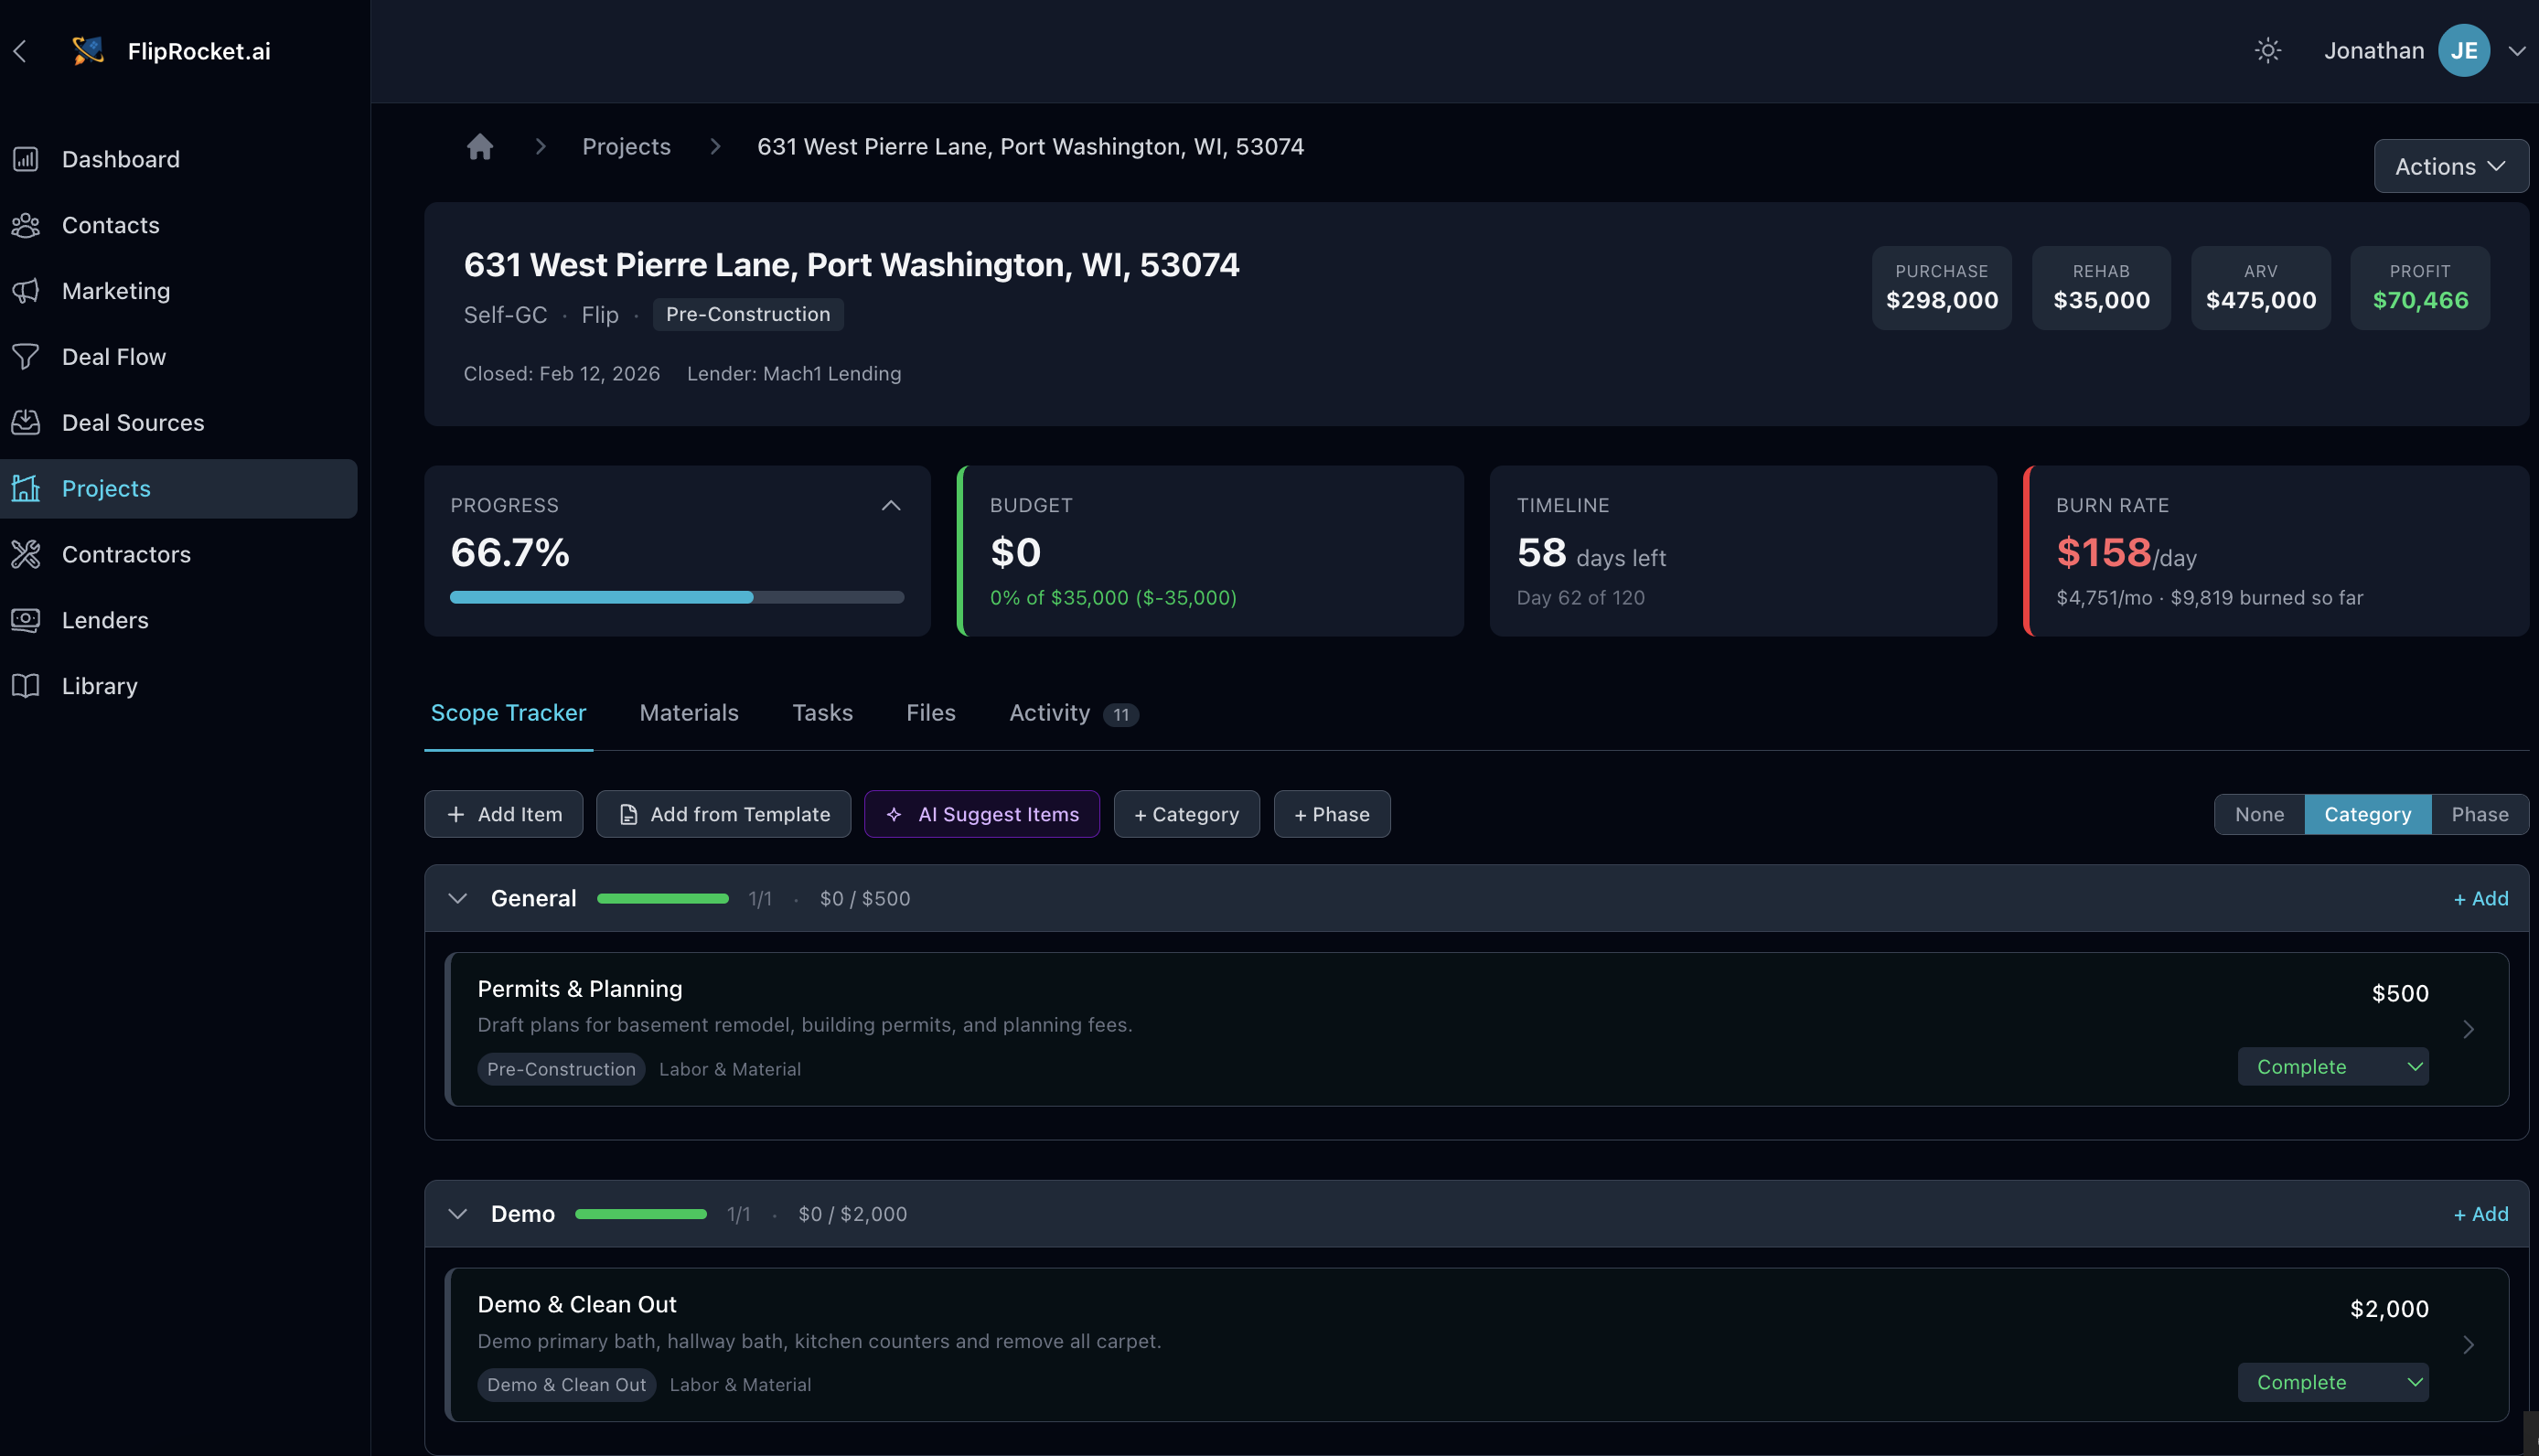Select Deal Flow in the sidebar
This screenshot has width=2539, height=1456.
113,356
